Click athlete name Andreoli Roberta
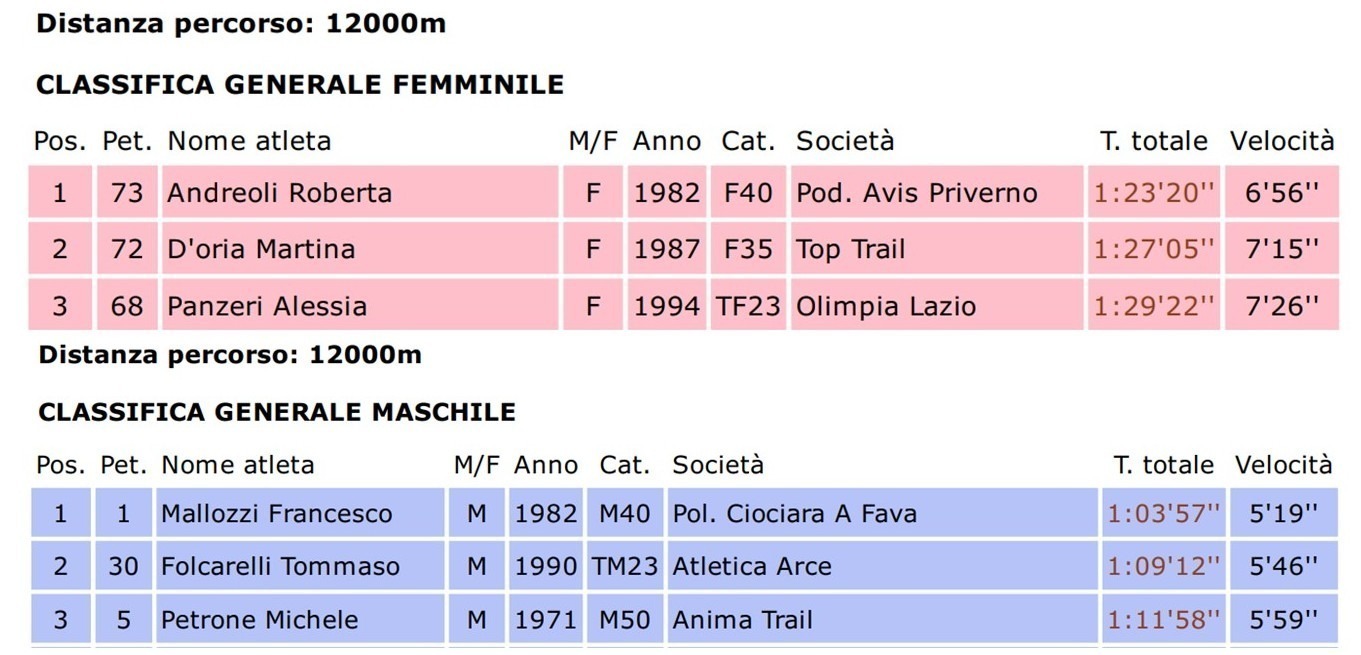 (279, 193)
